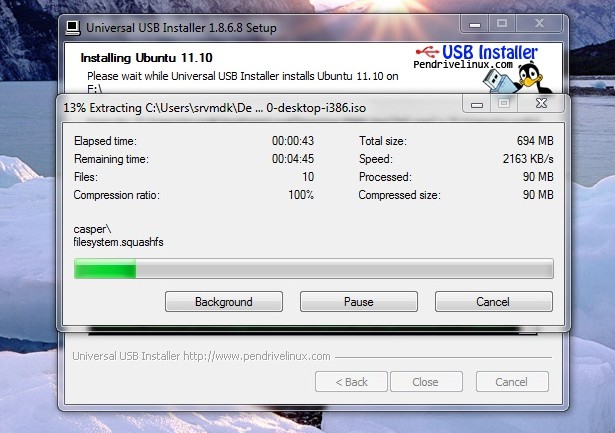Cancel the extraction in progress dialog

(493, 302)
